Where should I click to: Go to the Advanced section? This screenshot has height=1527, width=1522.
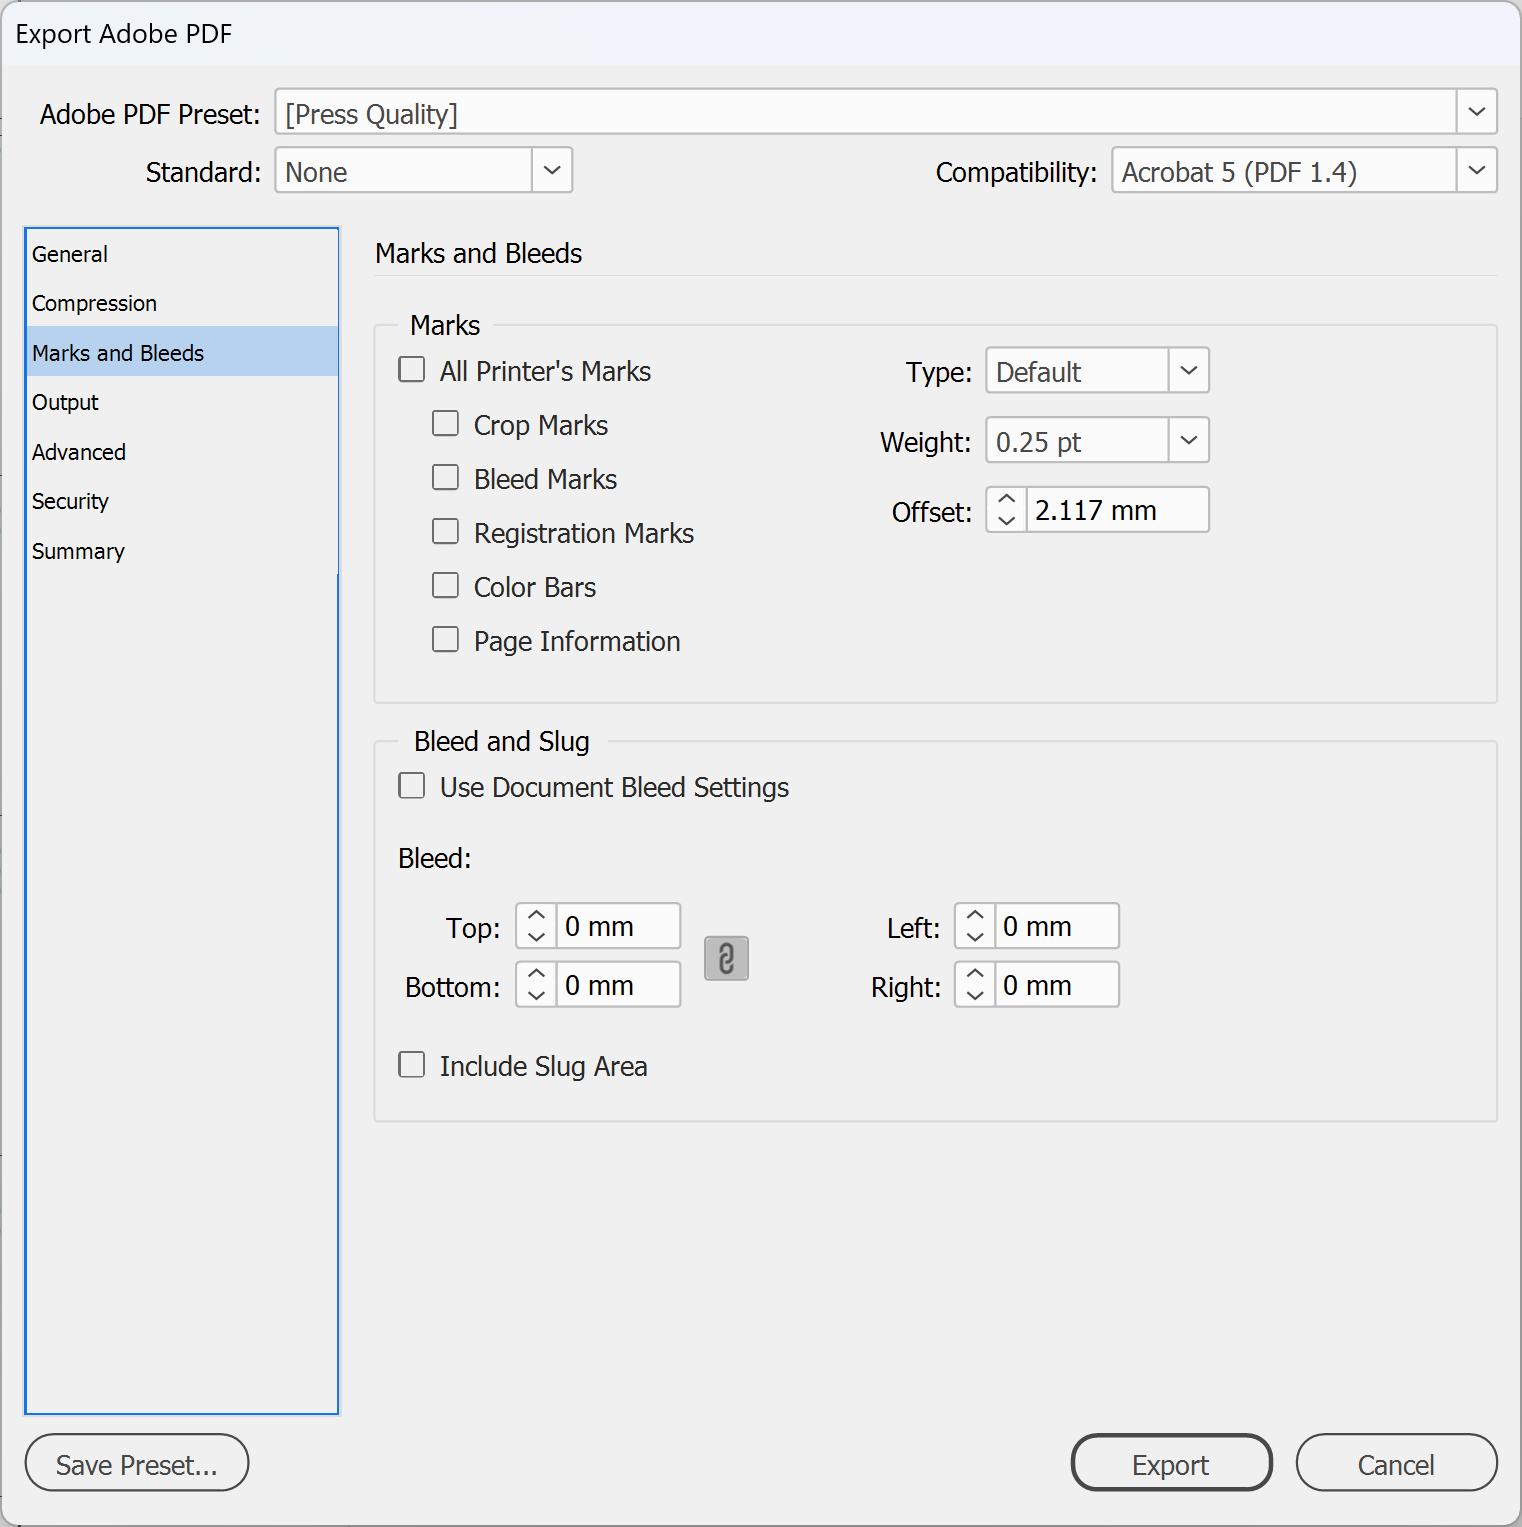point(182,452)
